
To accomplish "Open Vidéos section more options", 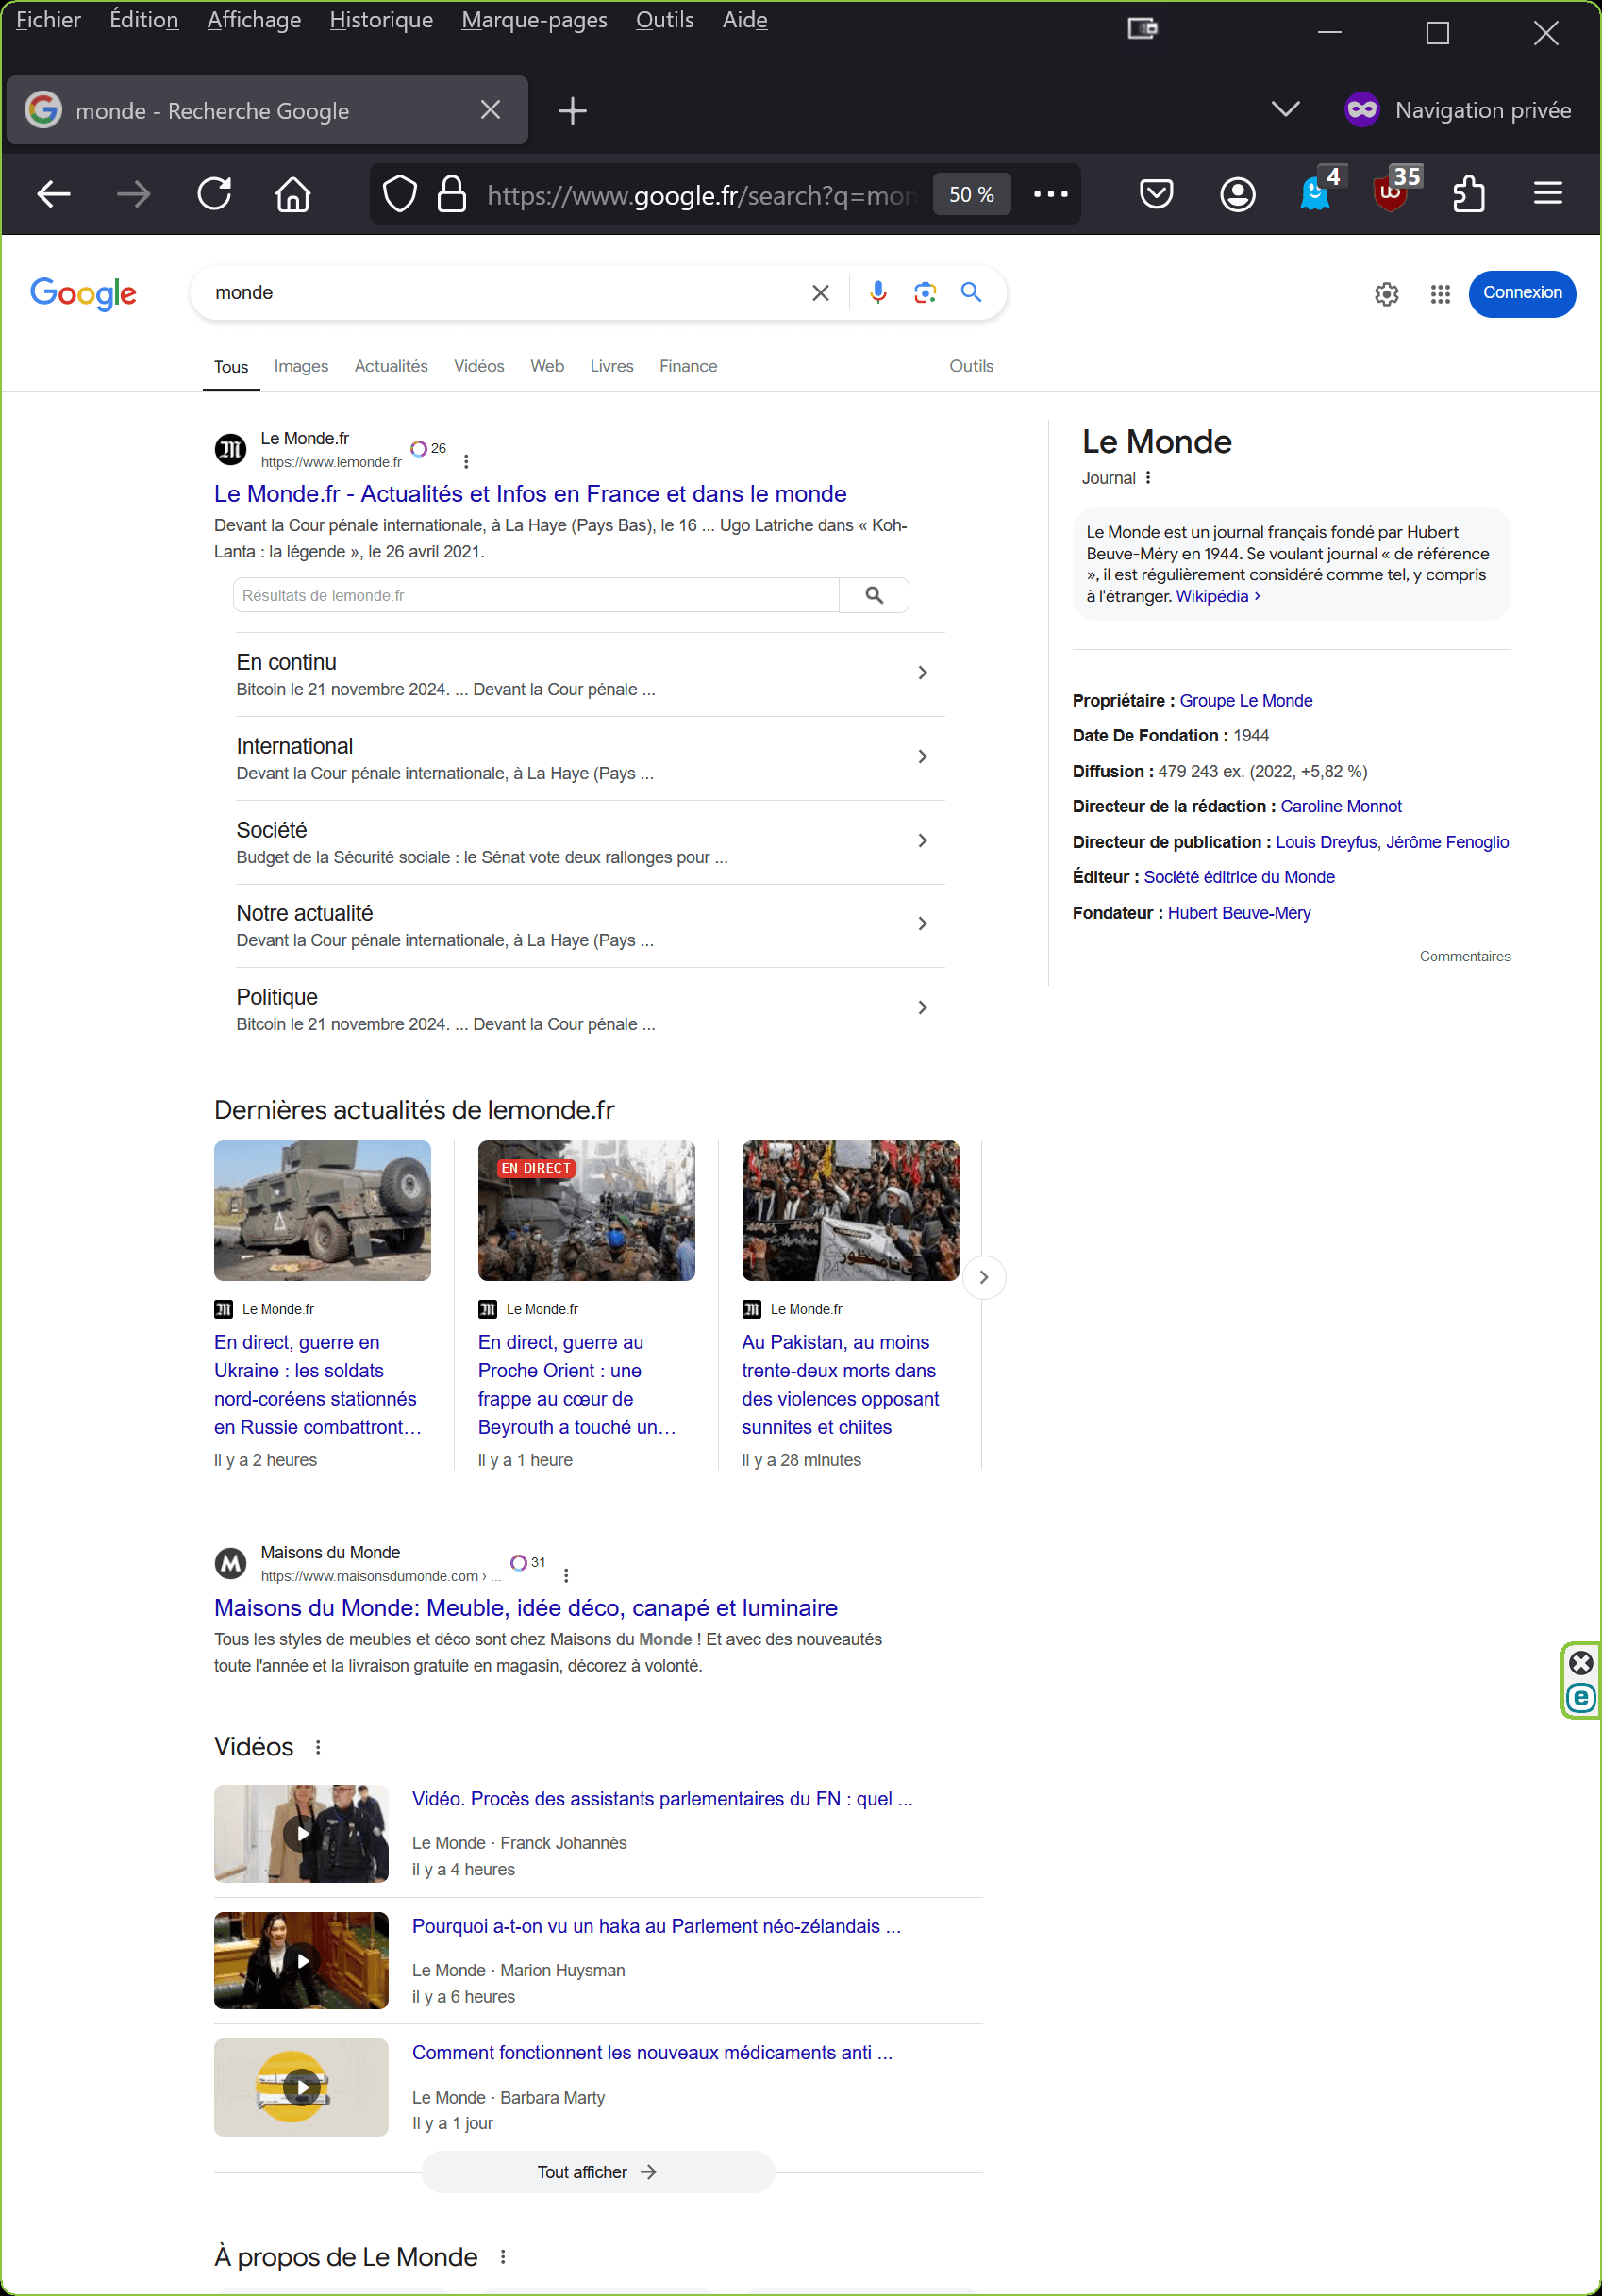I will [x=318, y=1747].
